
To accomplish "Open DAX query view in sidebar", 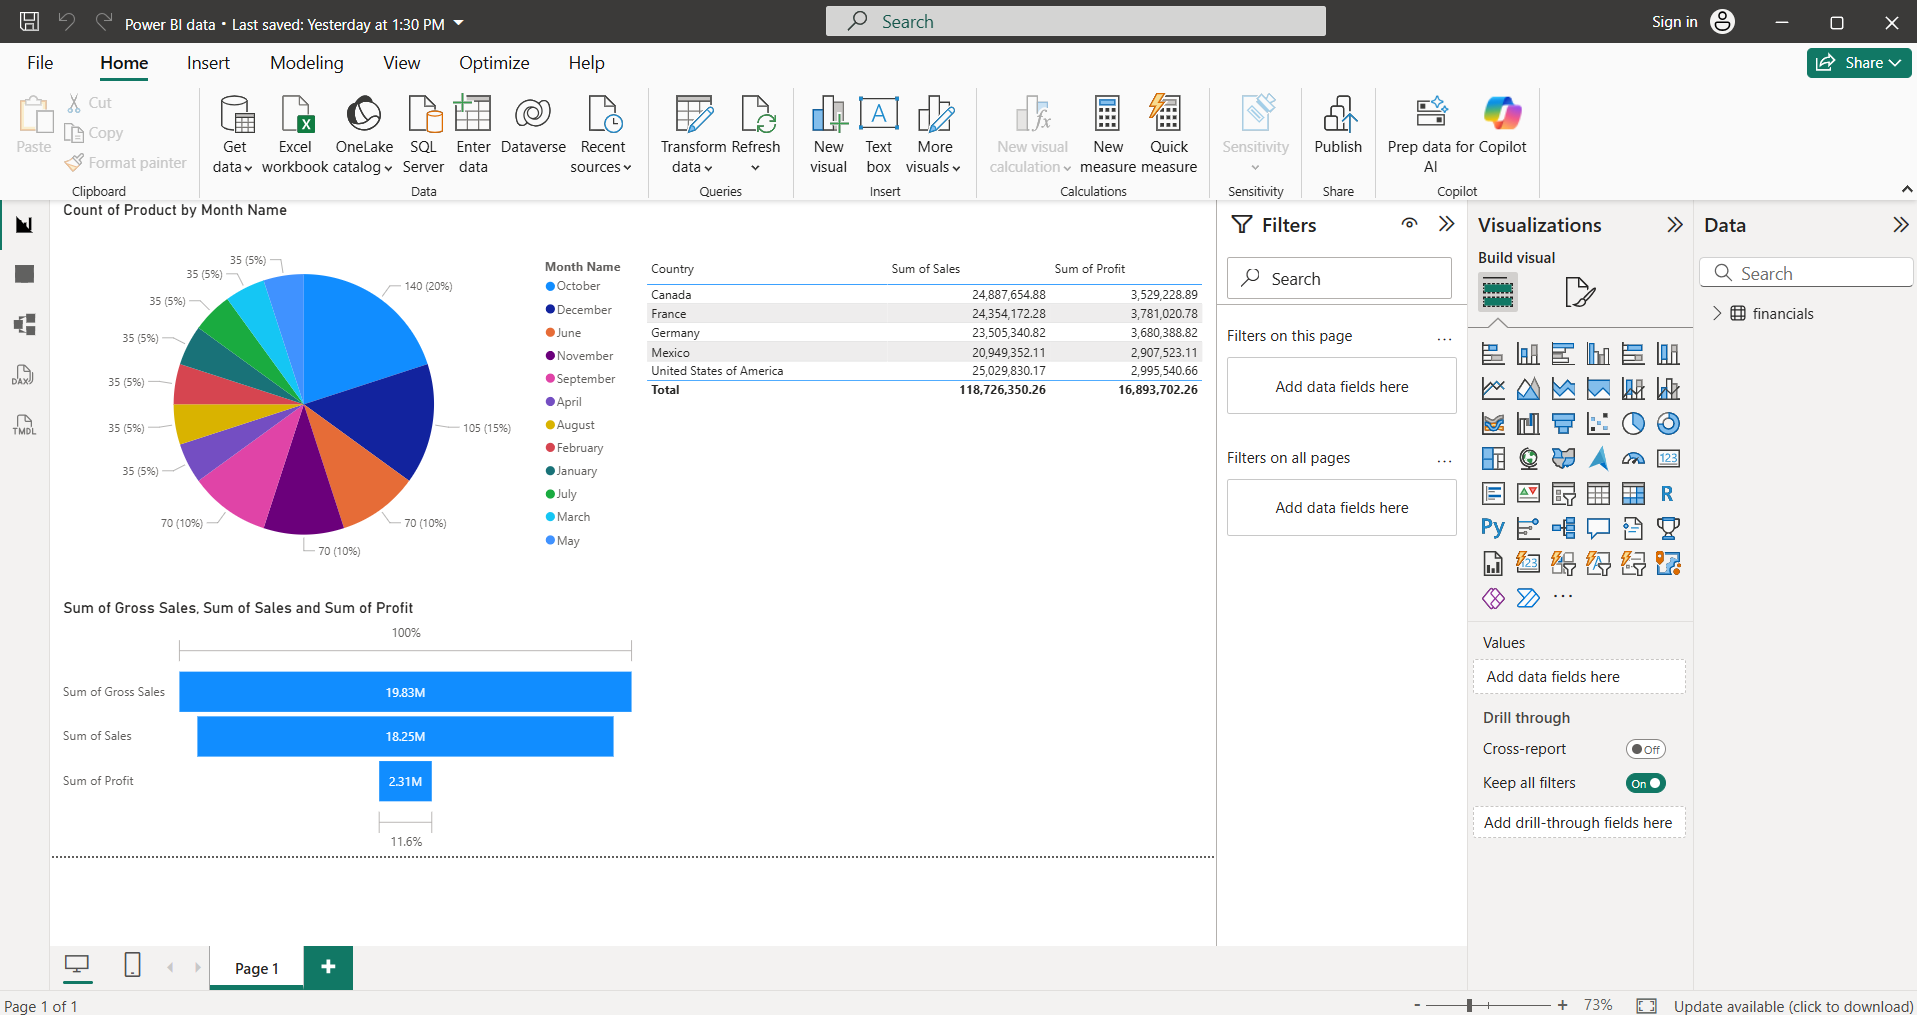I will 25,375.
